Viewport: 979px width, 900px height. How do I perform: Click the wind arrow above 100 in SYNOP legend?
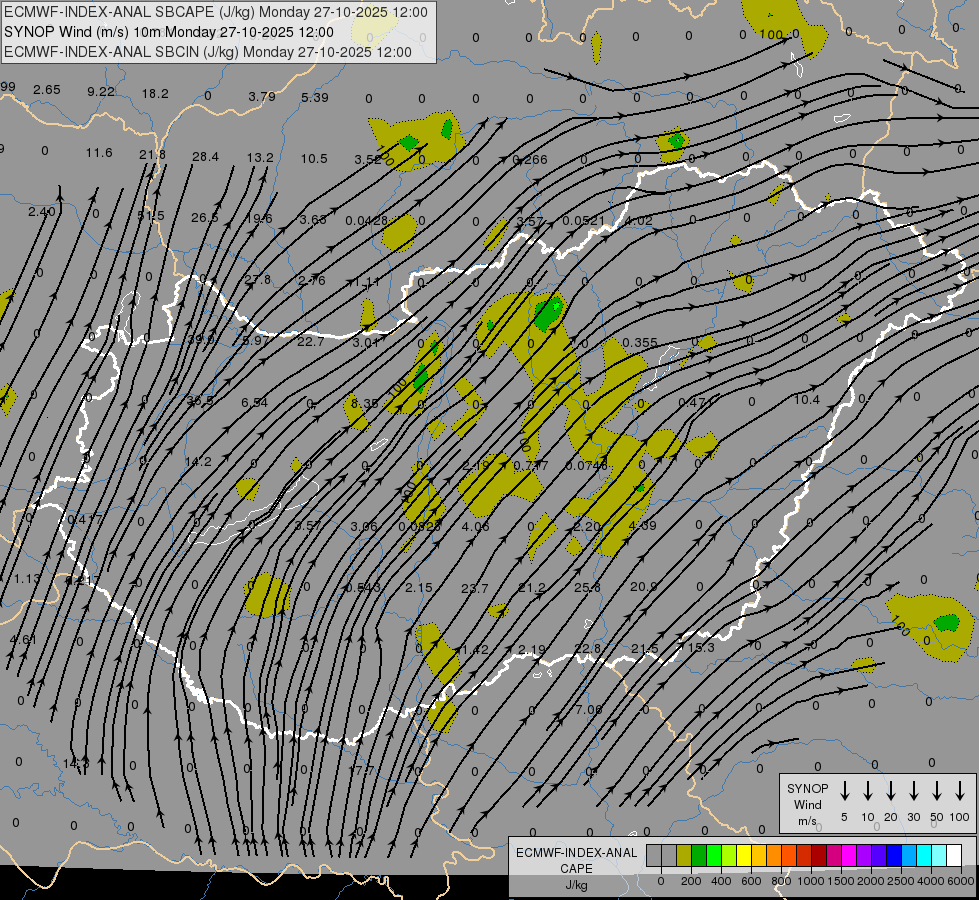[960, 790]
